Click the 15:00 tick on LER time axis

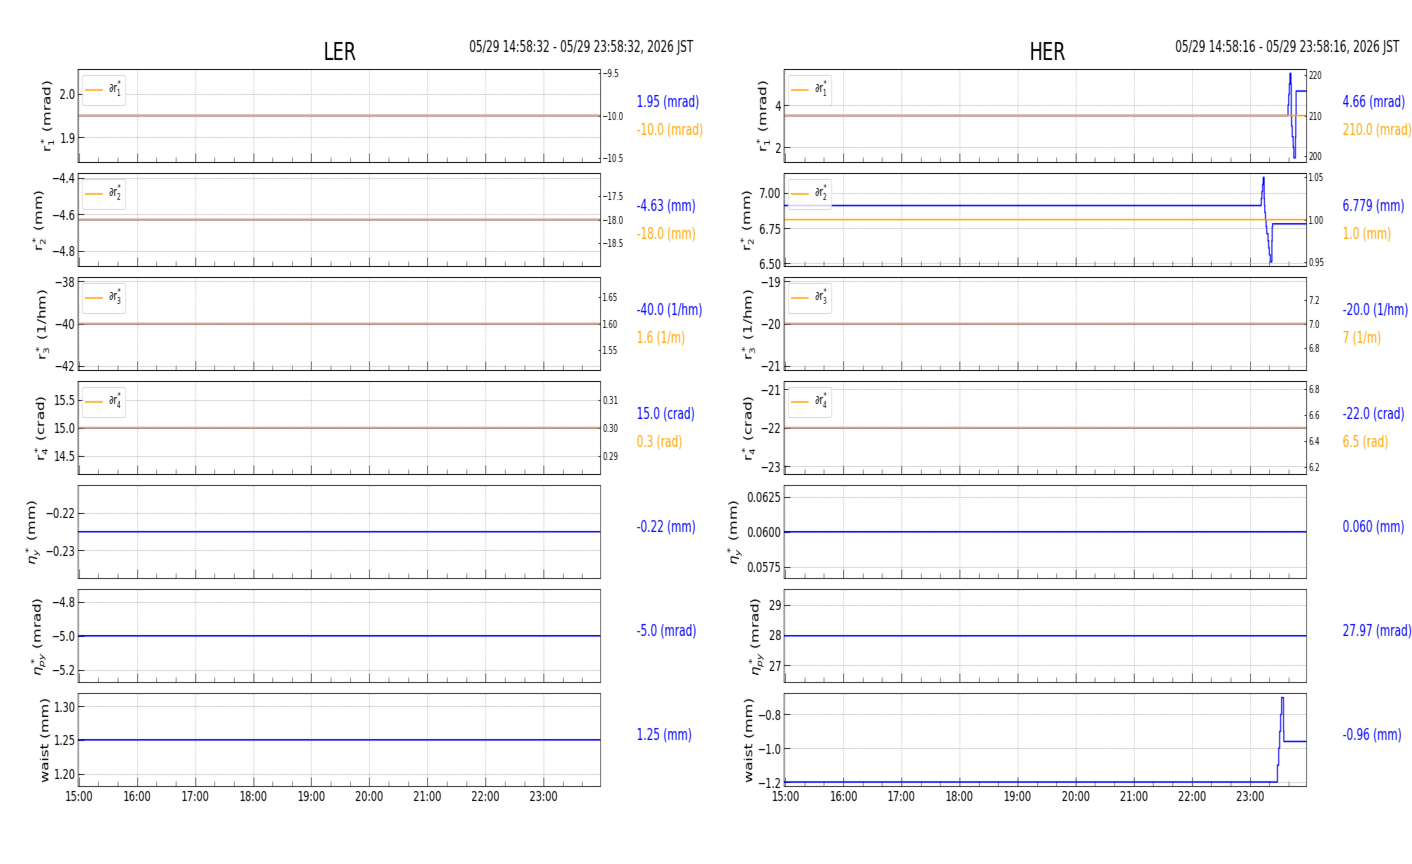pos(79,797)
